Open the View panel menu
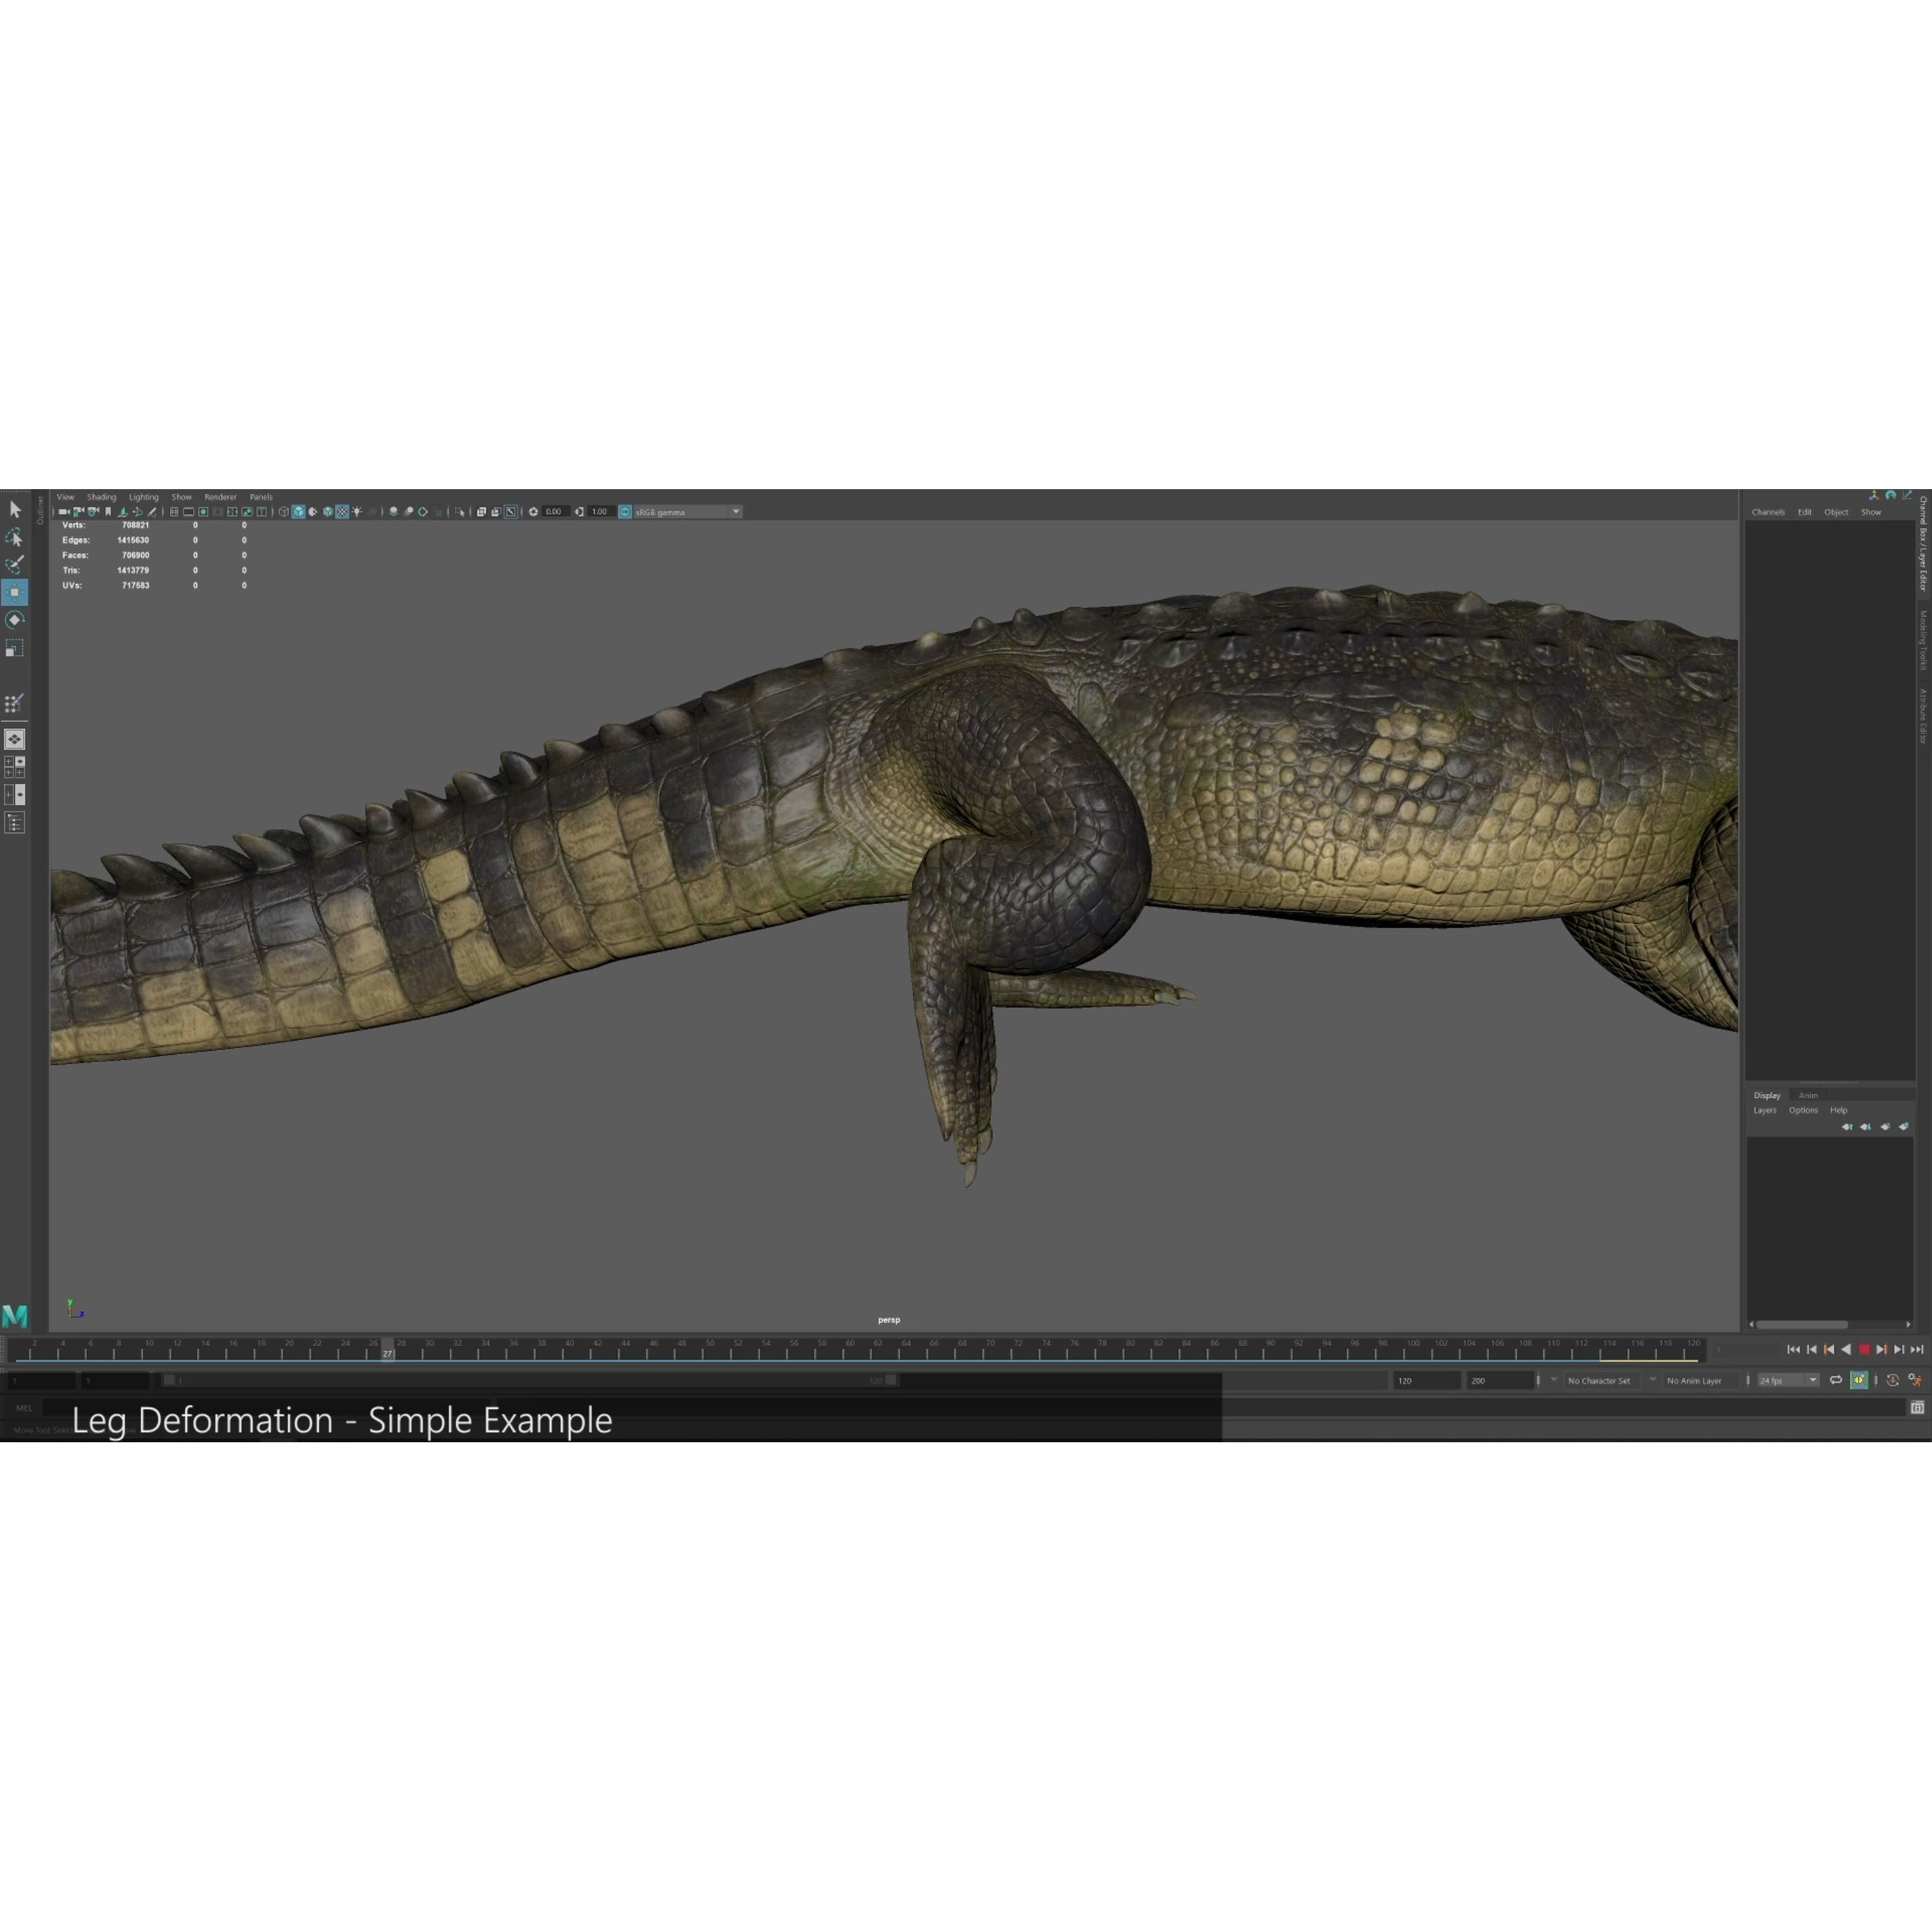 [x=66, y=497]
